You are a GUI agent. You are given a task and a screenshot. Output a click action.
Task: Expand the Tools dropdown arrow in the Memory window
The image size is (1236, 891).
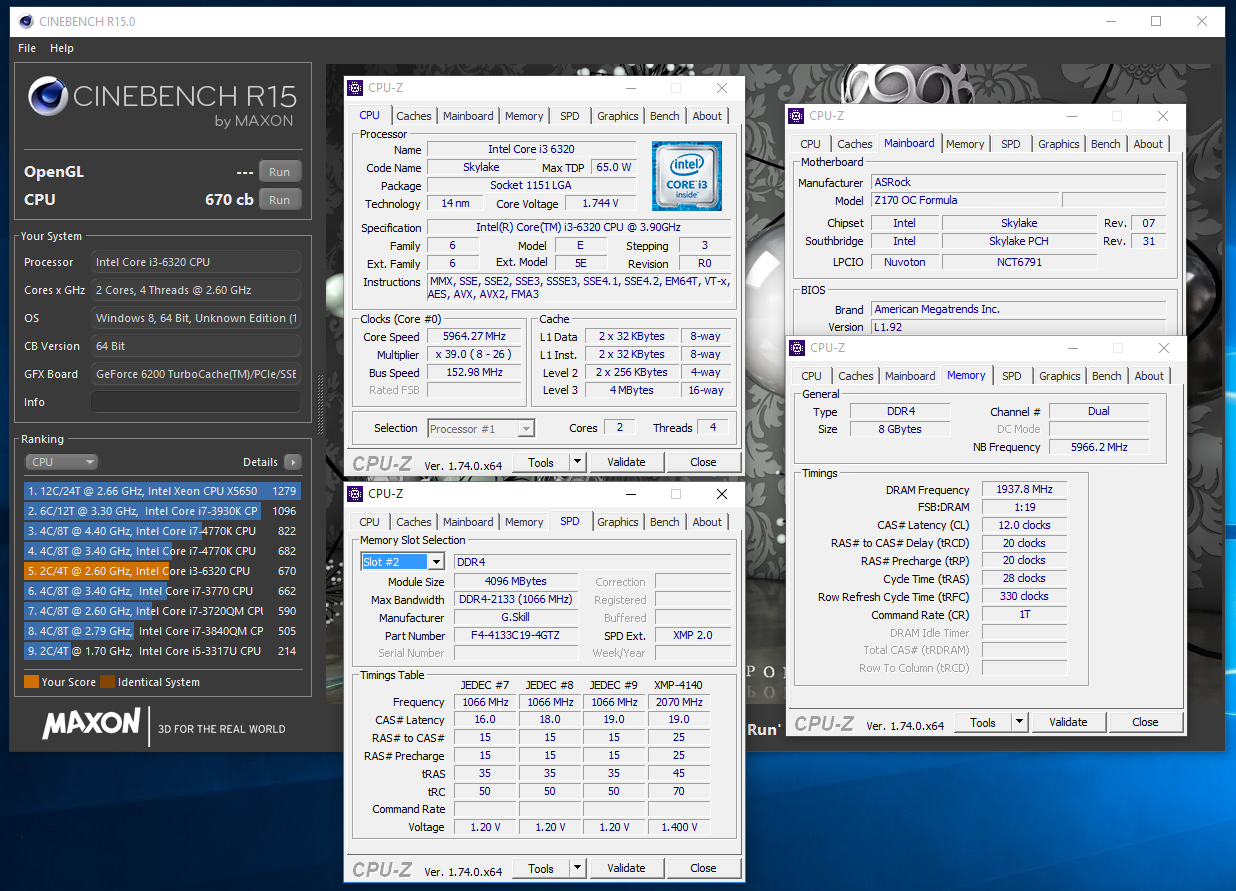[x=1019, y=722]
